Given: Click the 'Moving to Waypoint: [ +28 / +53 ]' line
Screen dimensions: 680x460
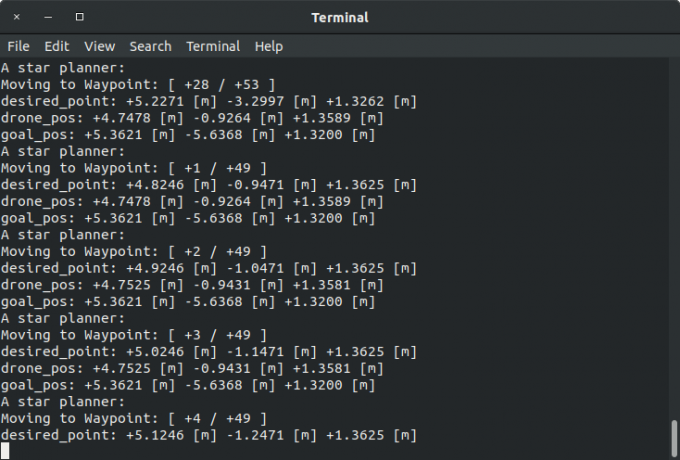Looking at the screenshot, I should pos(138,85).
